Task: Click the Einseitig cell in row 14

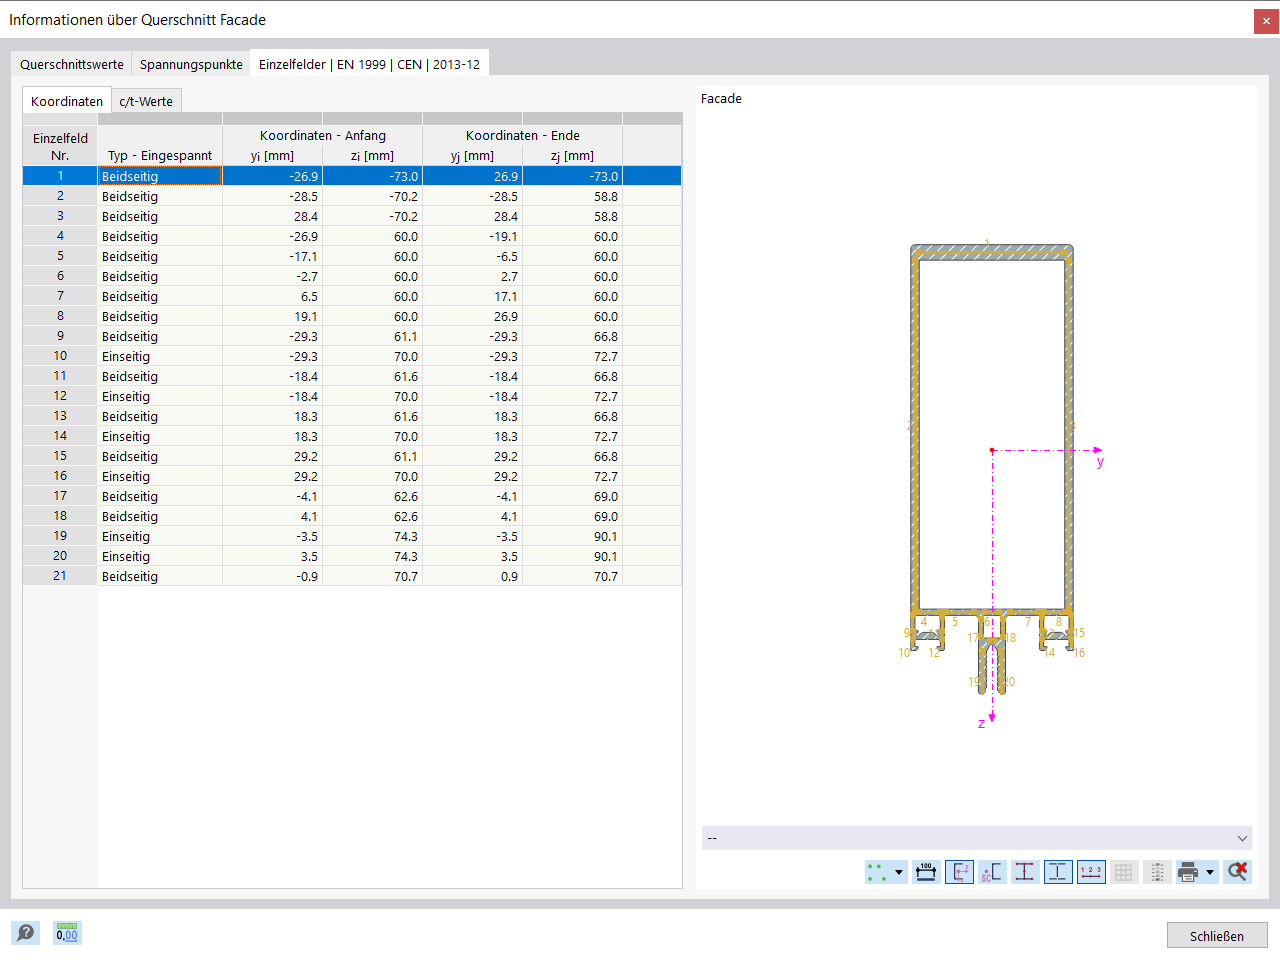Action: (x=160, y=436)
